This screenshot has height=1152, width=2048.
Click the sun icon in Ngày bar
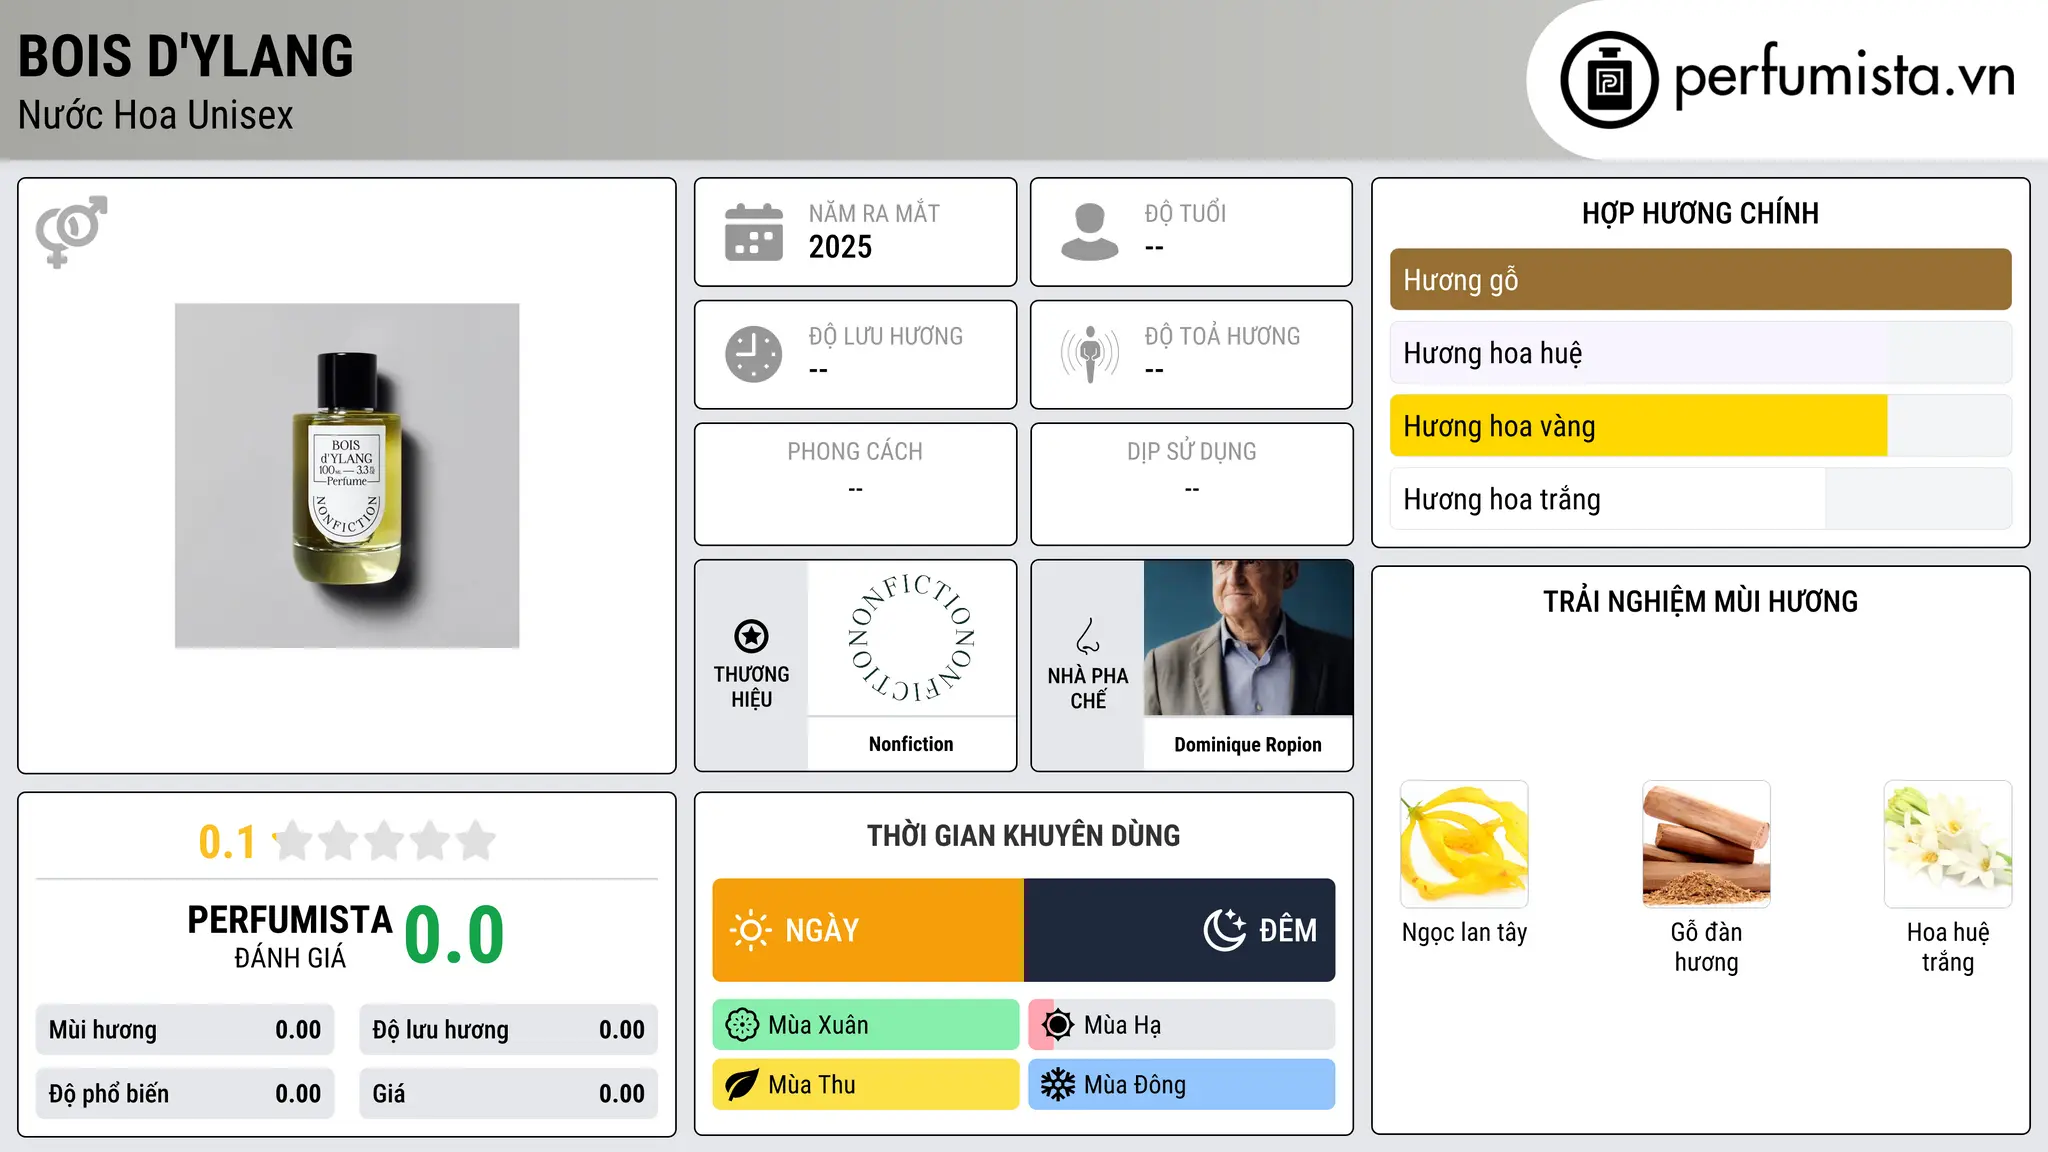point(751,930)
